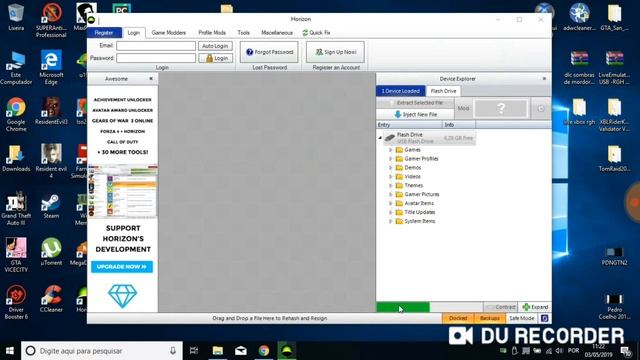Select the Videos folder icon
640x360 pixels.
click(399, 177)
